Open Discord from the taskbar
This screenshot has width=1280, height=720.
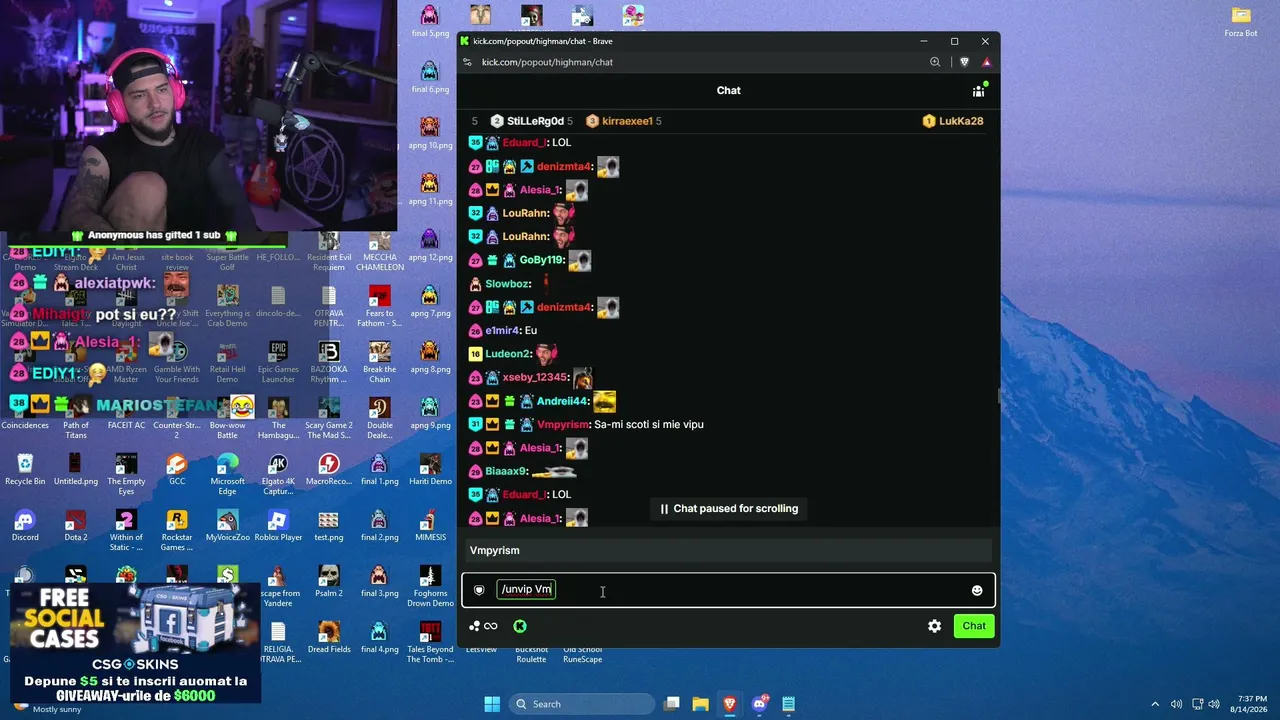pos(759,704)
